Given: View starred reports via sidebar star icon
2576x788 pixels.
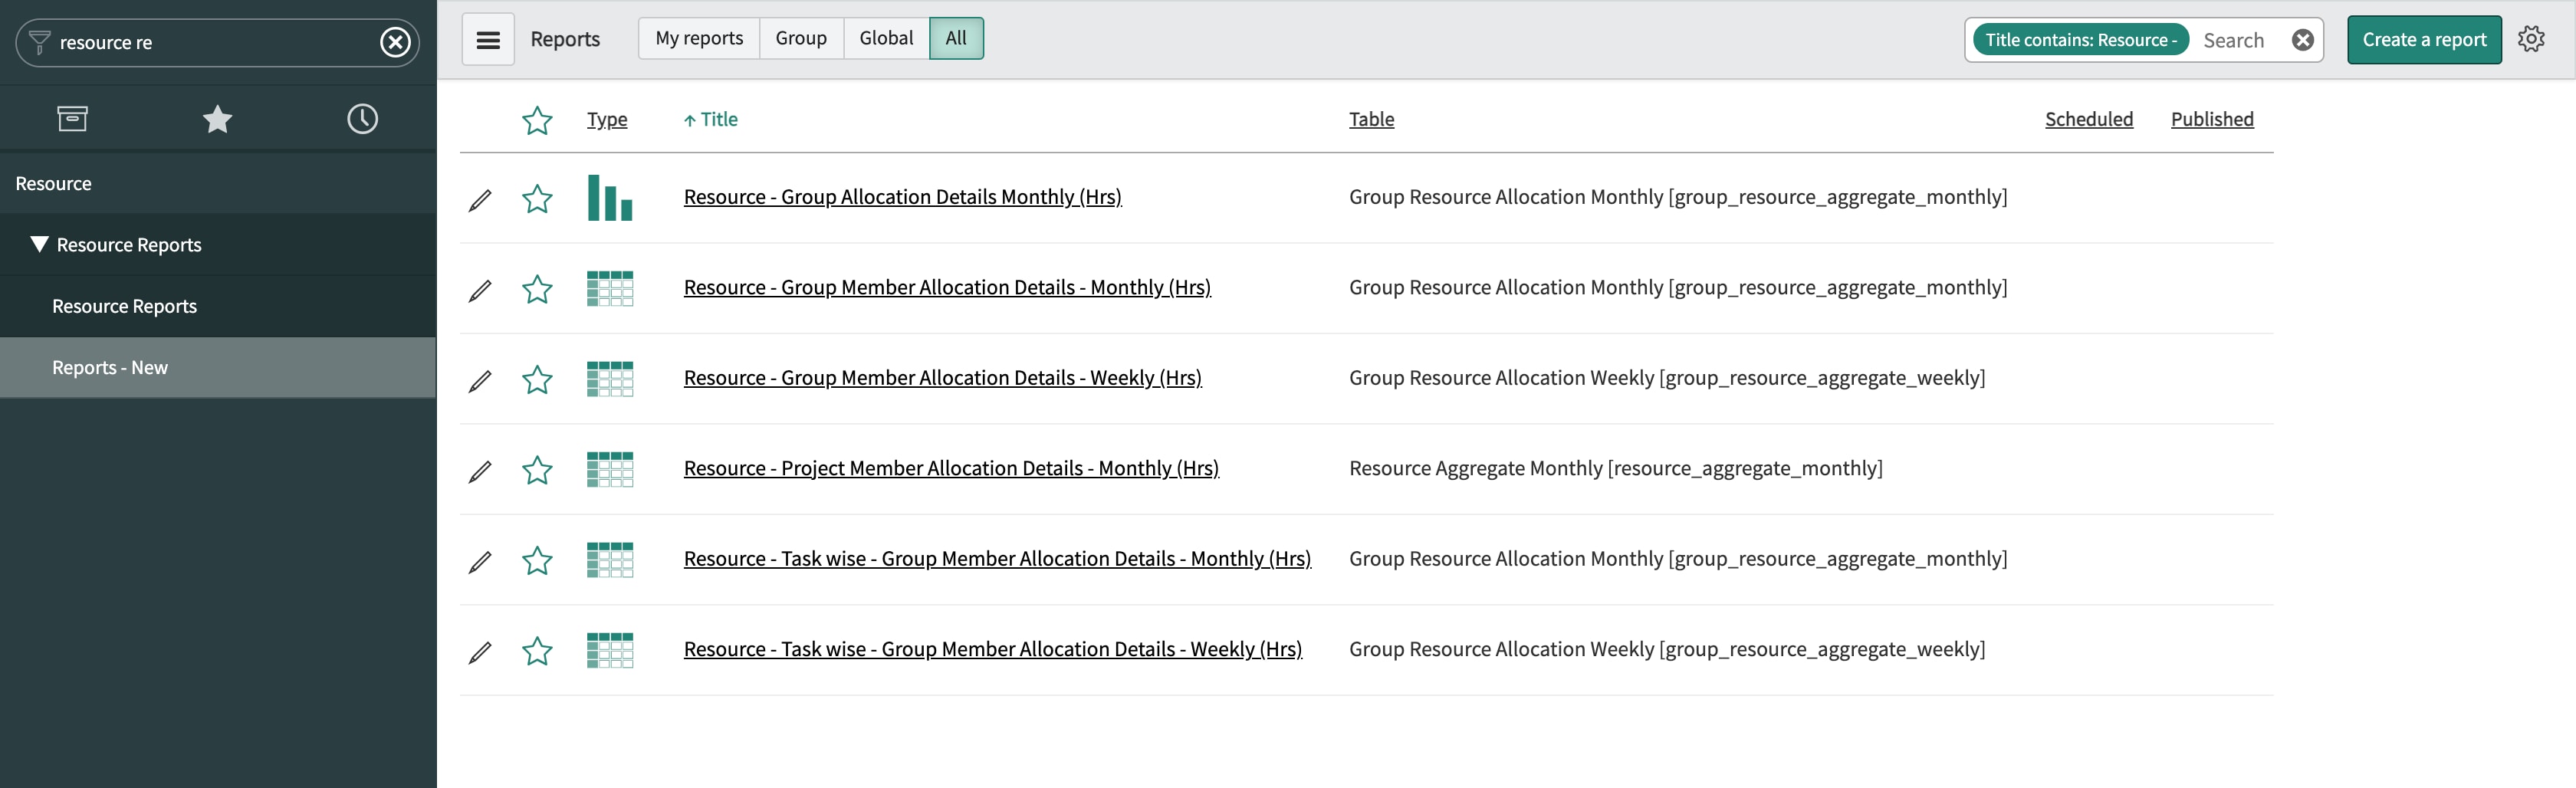Looking at the screenshot, I should (x=217, y=118).
